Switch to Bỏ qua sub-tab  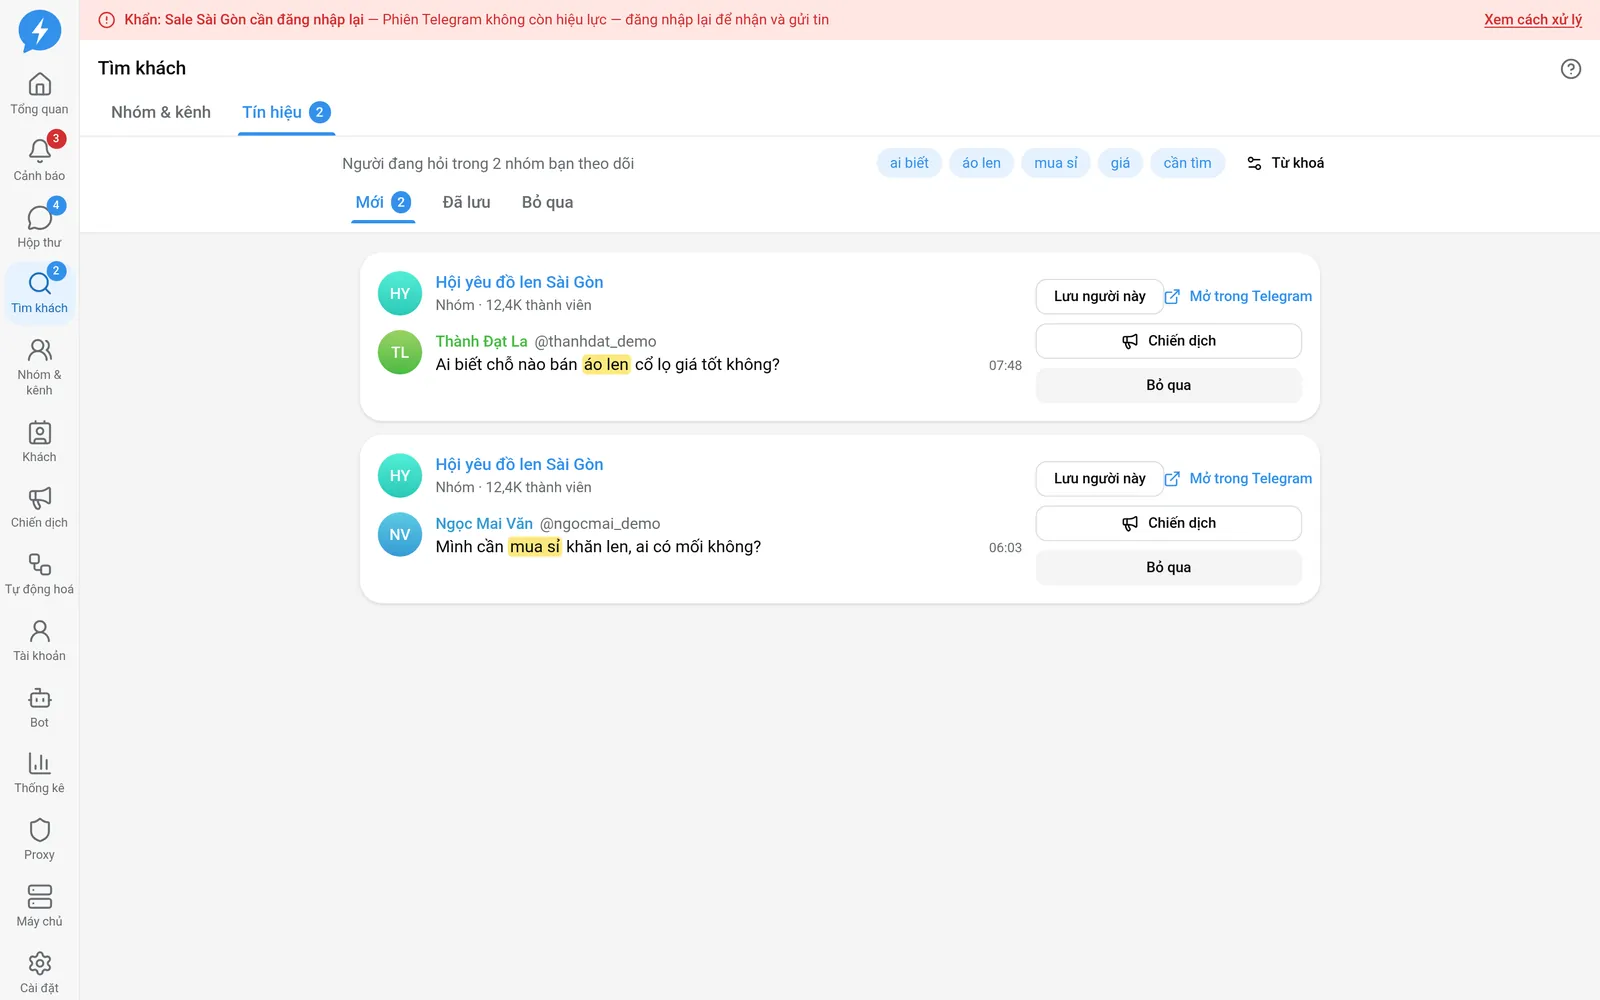click(547, 202)
